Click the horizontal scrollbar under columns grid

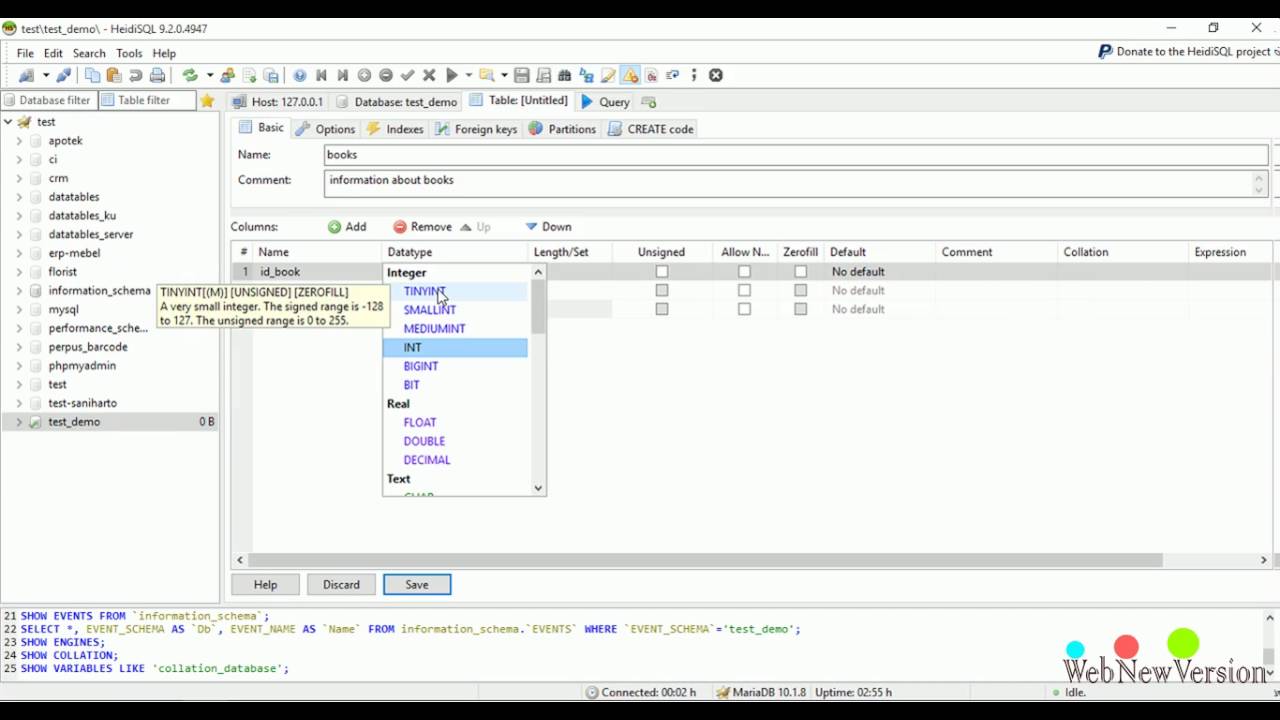[705, 560]
